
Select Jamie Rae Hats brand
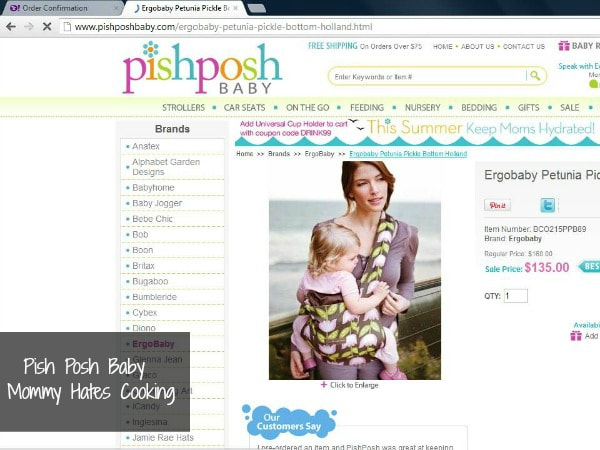click(x=163, y=437)
